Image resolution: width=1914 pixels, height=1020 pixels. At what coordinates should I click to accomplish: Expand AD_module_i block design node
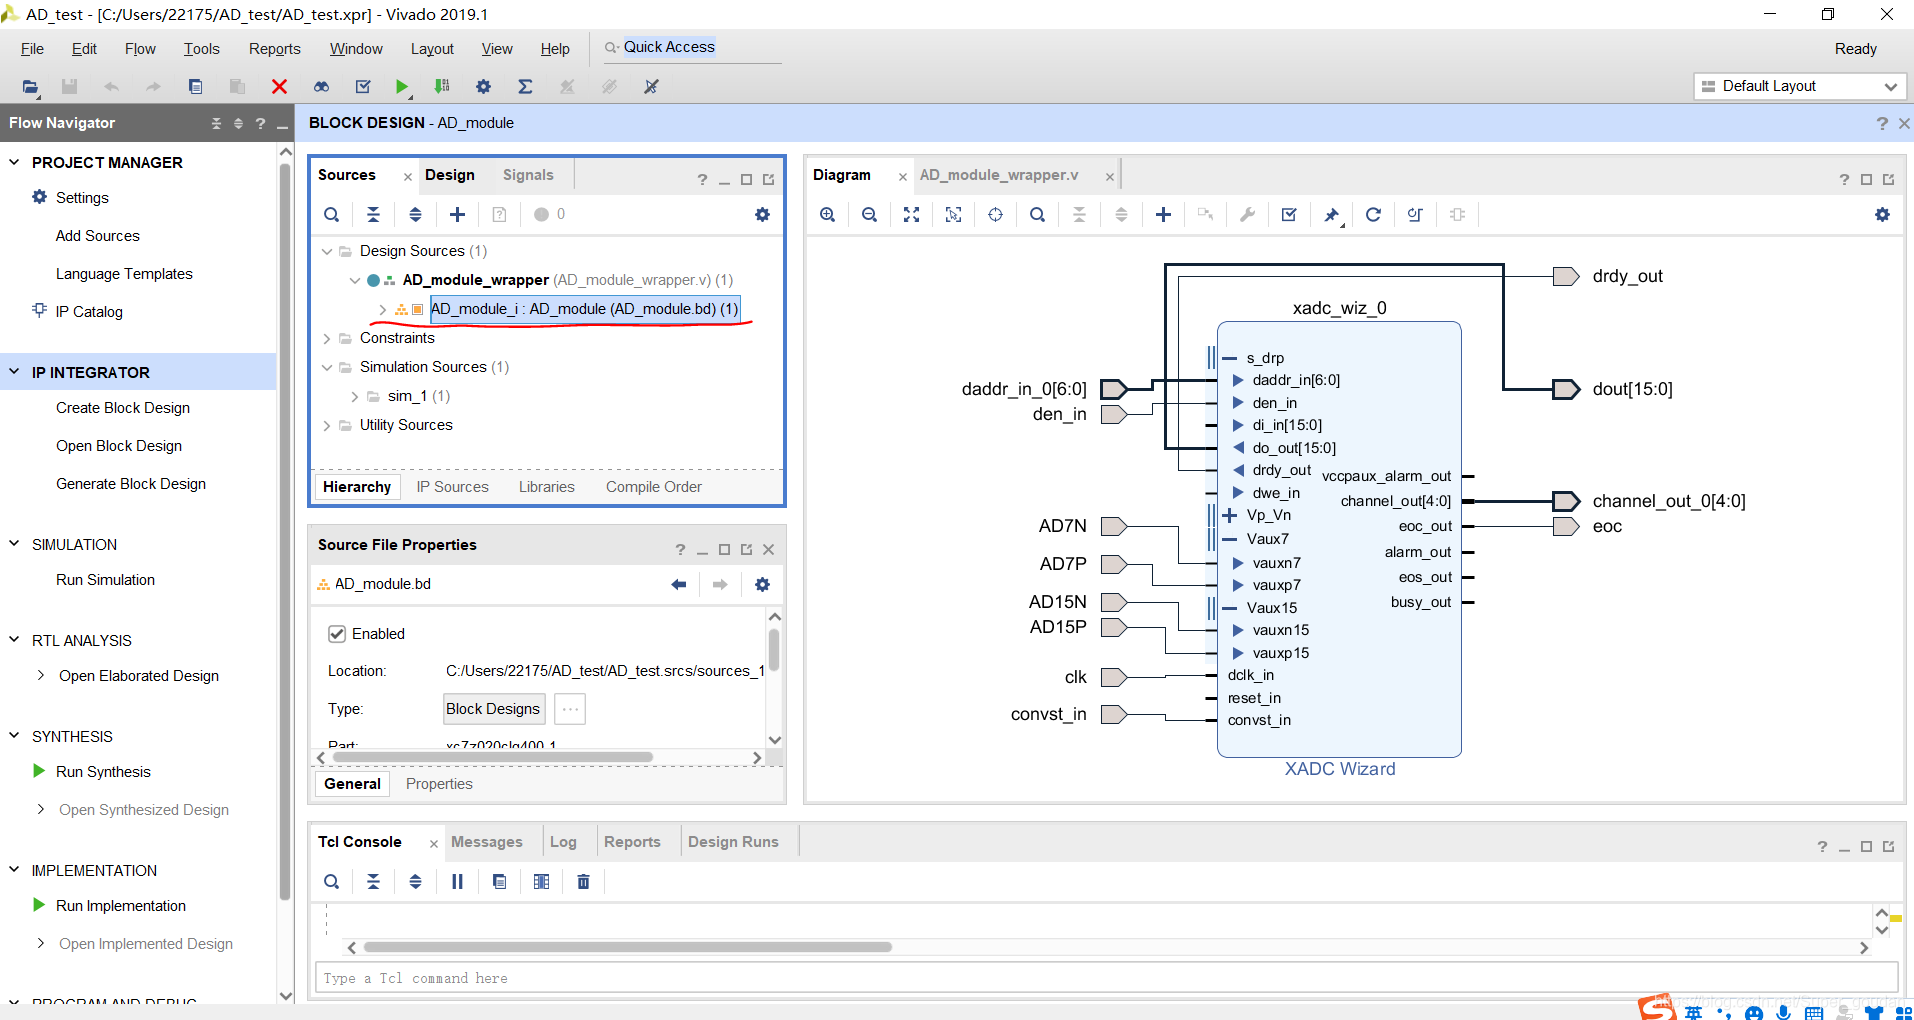click(x=382, y=309)
